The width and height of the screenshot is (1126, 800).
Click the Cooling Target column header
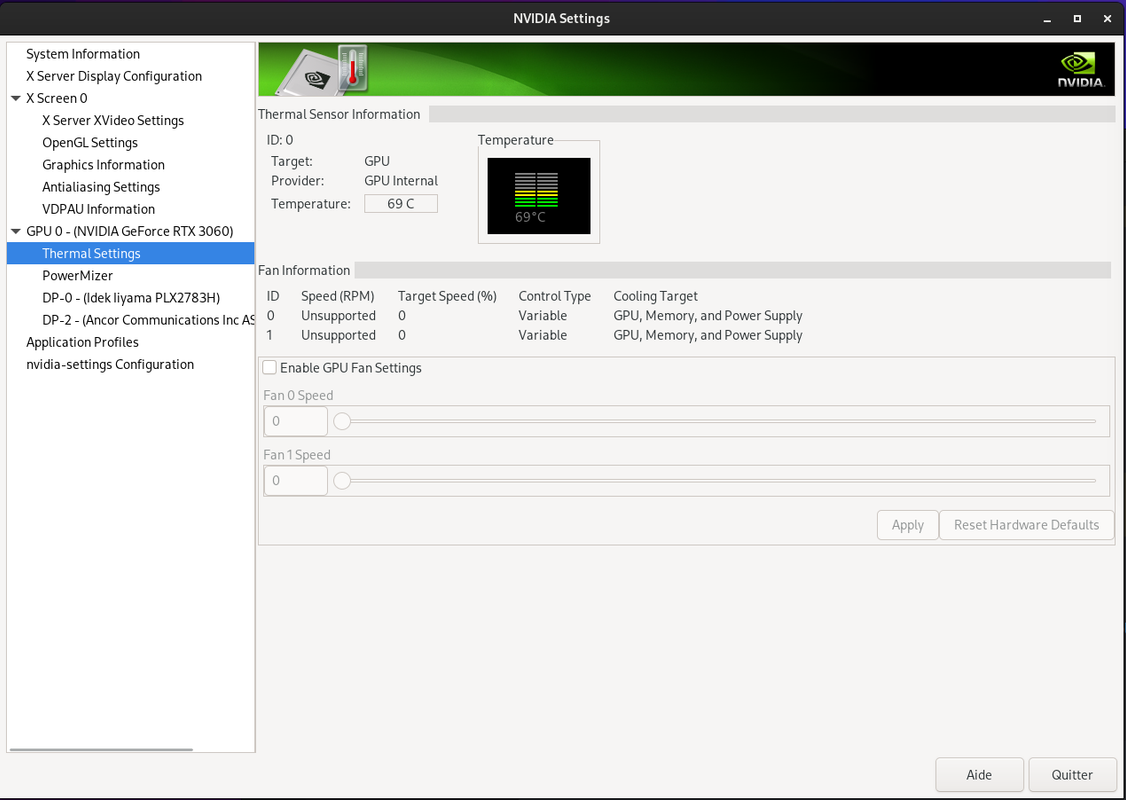(656, 297)
